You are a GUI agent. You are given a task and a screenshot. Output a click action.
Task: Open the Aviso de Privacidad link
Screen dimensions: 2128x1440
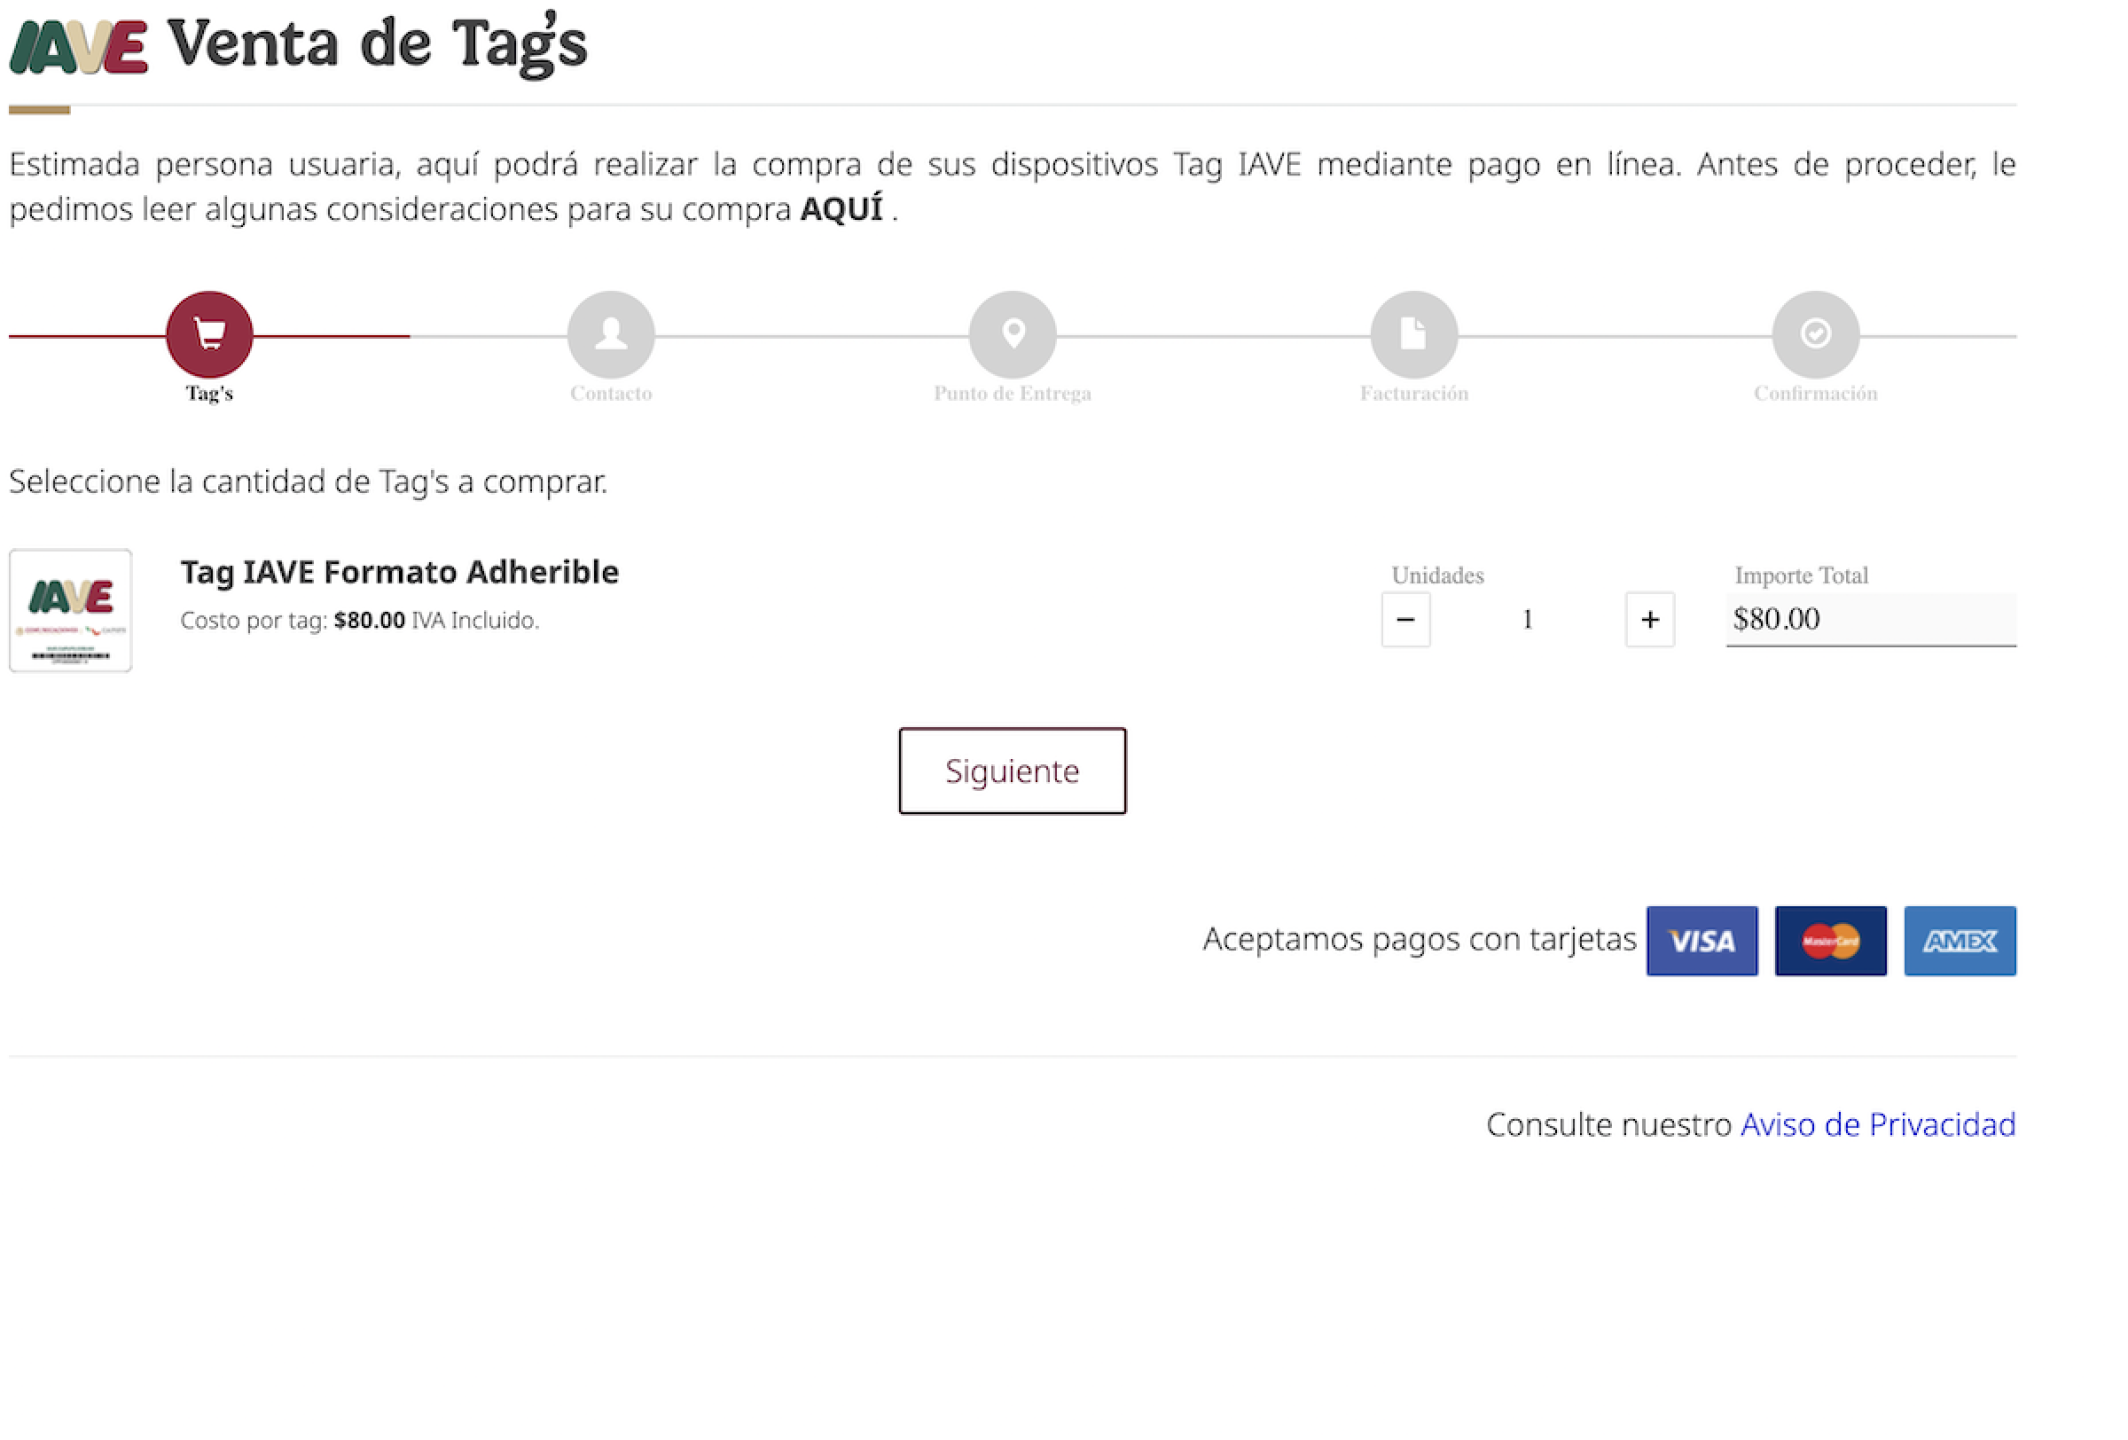[x=1878, y=1125]
